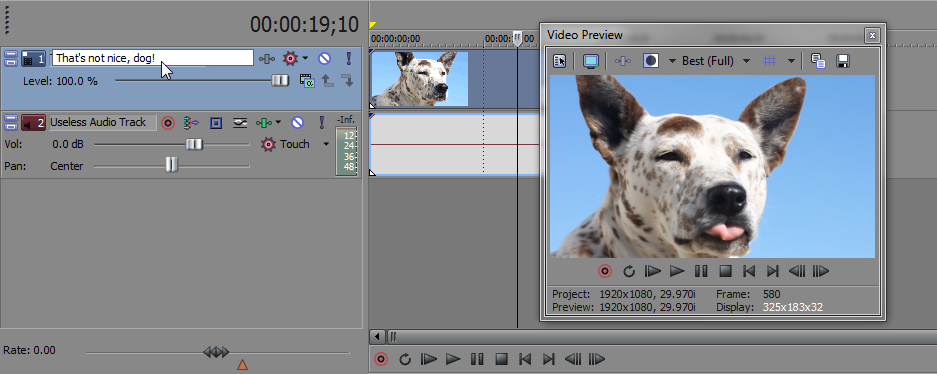Stop playback in the main timeline transport
Viewport: 937px width, 374px height.
point(501,359)
